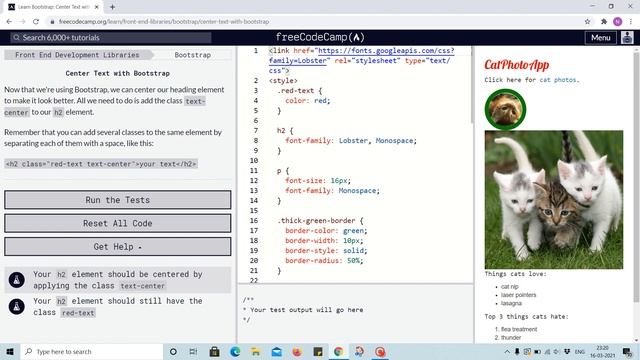Go to the Bootstrap breadcrumb

click(193, 55)
